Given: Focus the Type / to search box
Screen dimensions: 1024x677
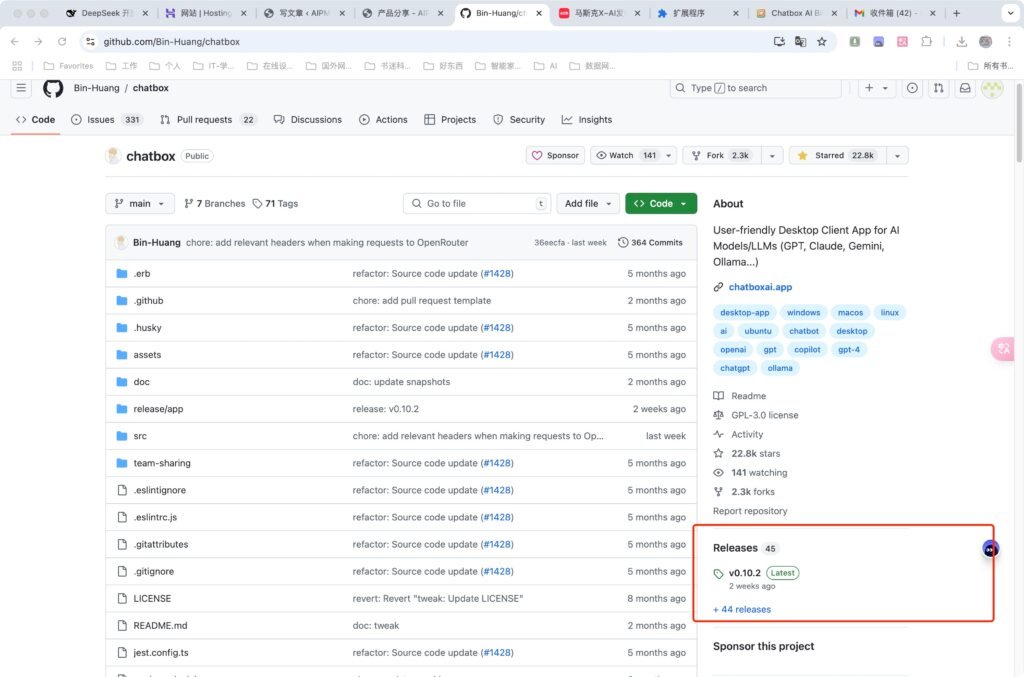Looking at the screenshot, I should pos(756,88).
